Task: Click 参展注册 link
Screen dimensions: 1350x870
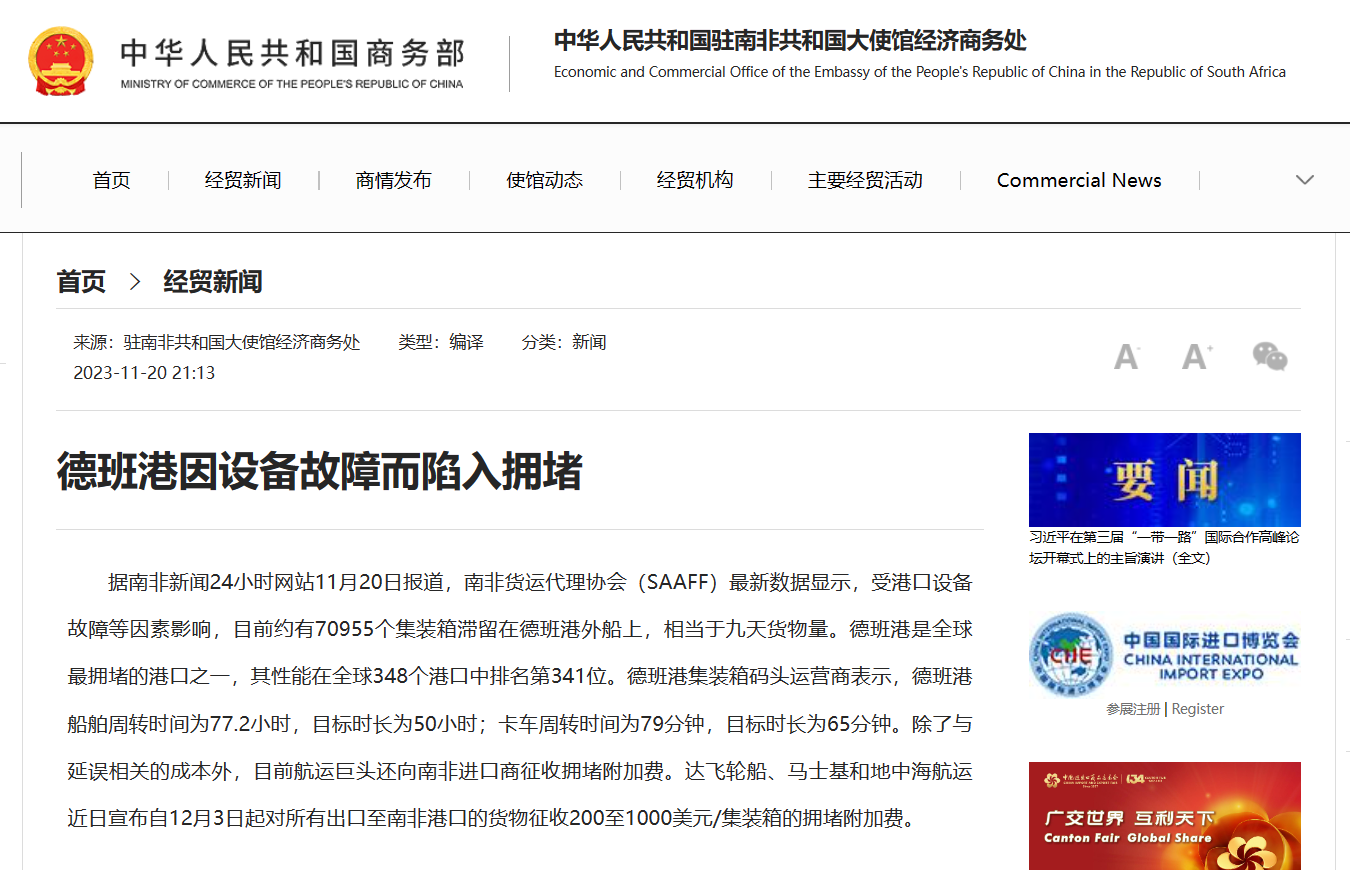Action: coord(1133,709)
